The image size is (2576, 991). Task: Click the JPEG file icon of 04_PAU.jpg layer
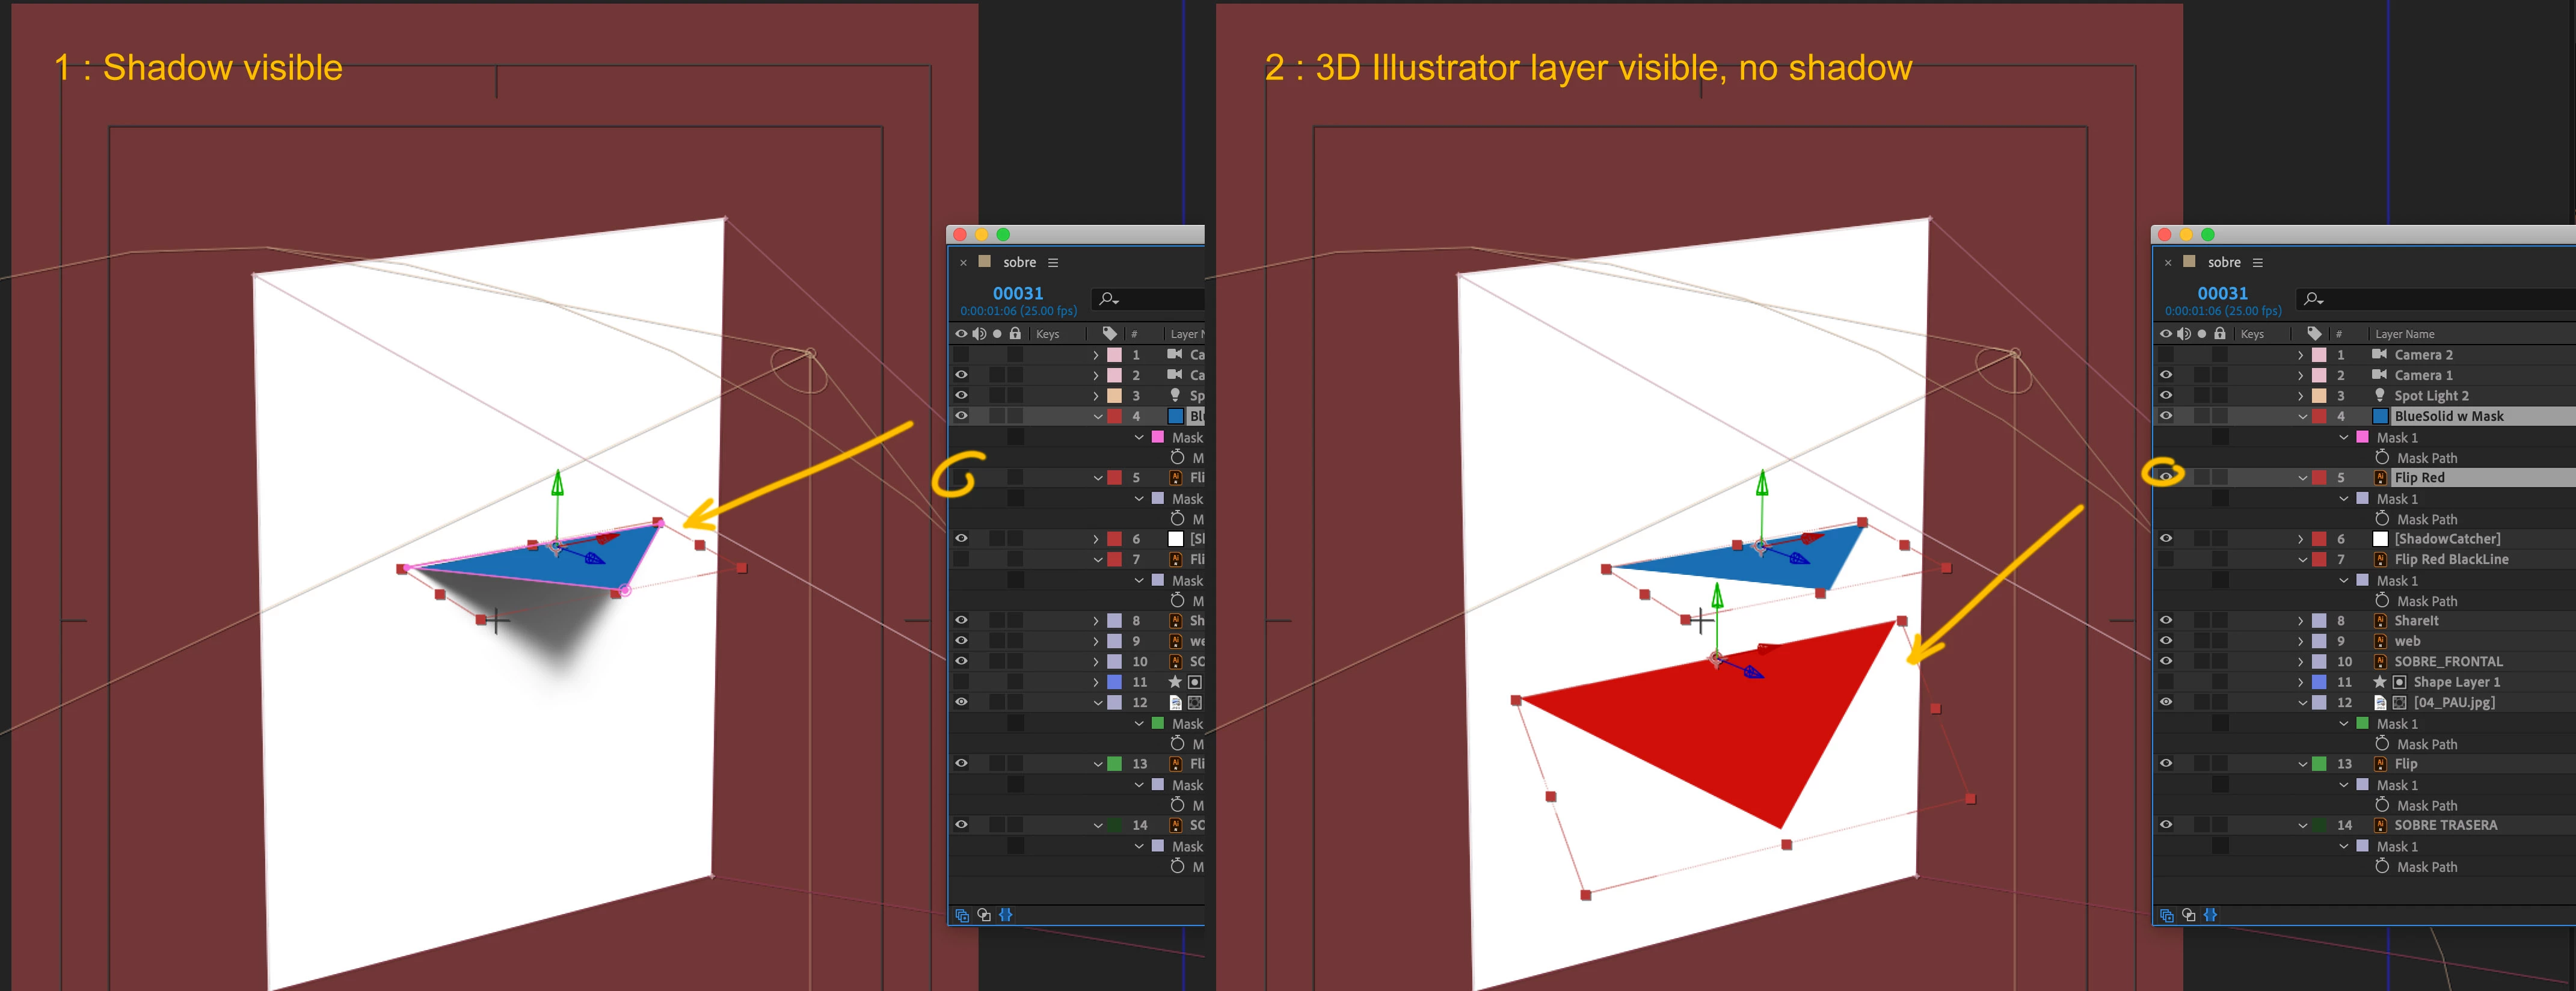pos(2380,702)
